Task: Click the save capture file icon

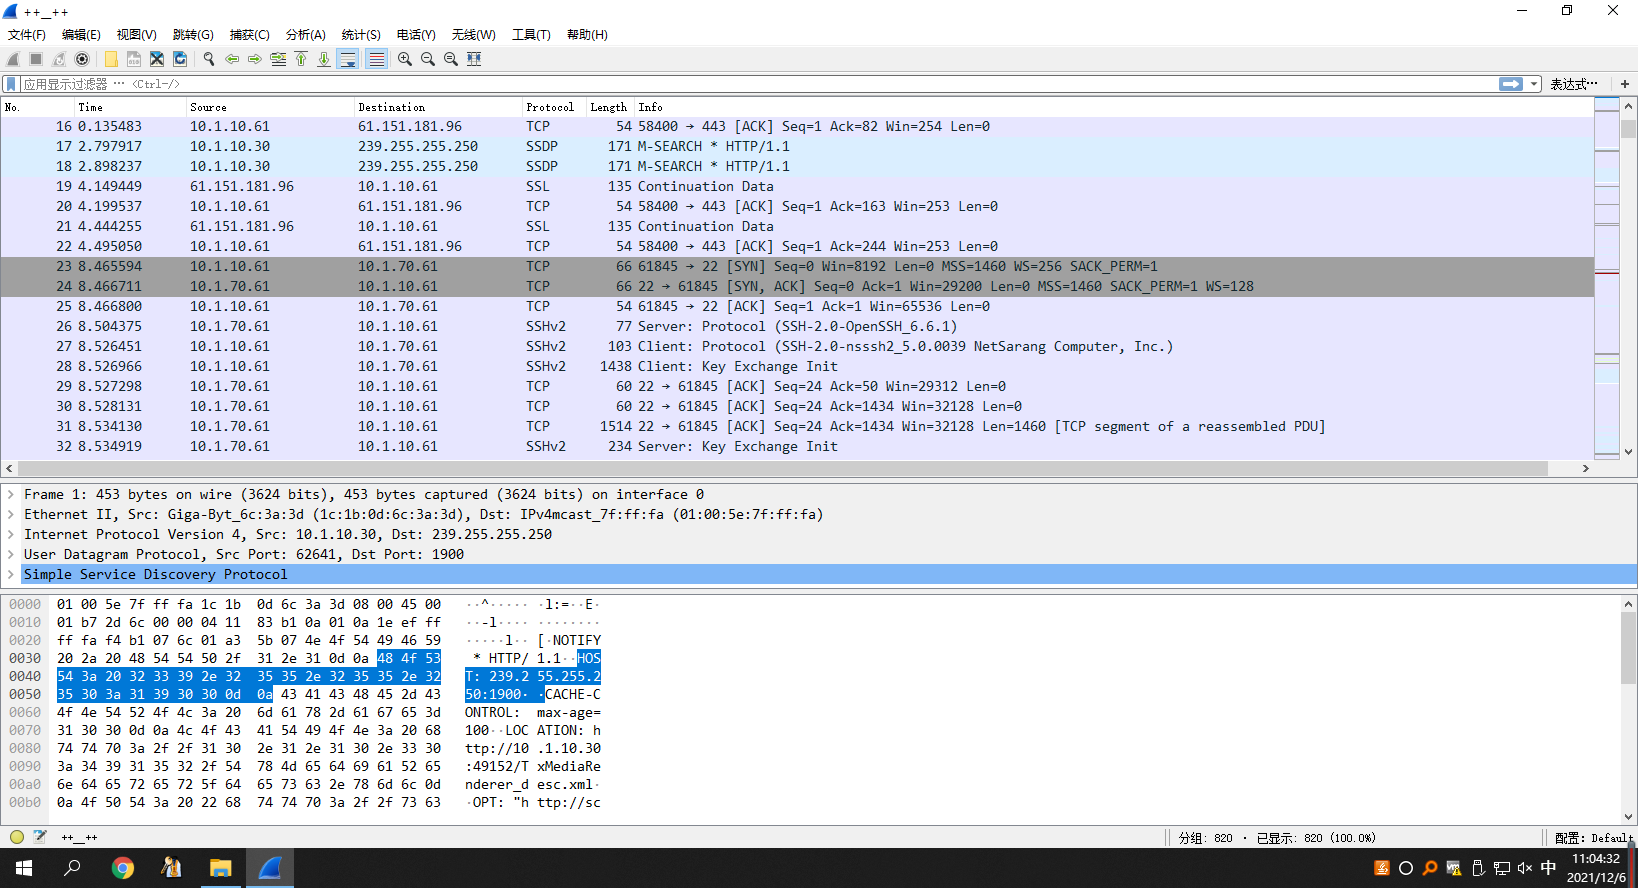Action: 134,59
